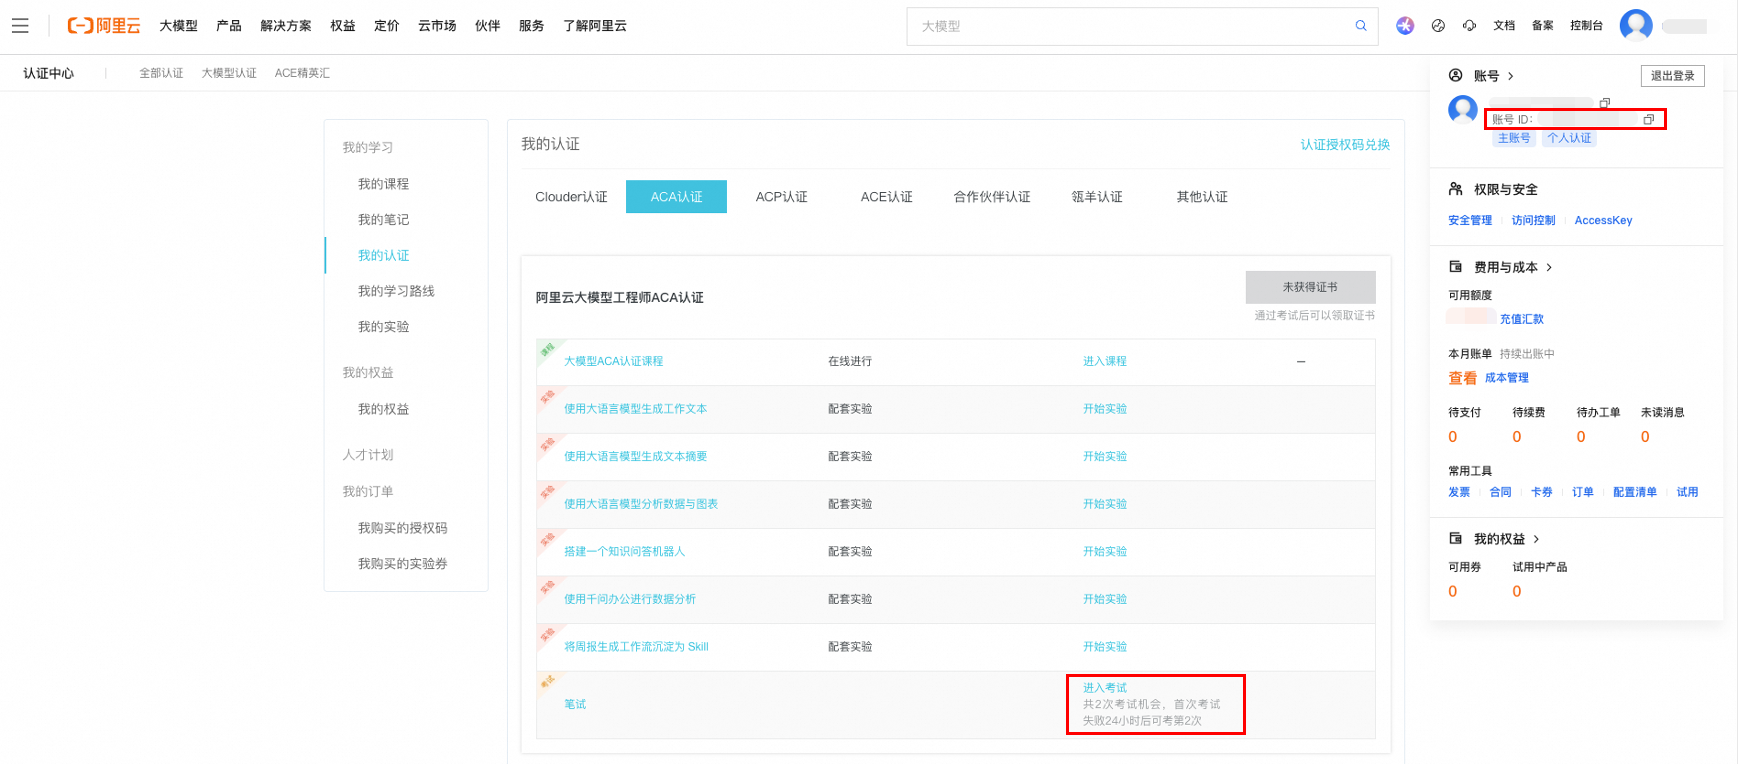Copy the account name using its copy icon

(x=1605, y=103)
